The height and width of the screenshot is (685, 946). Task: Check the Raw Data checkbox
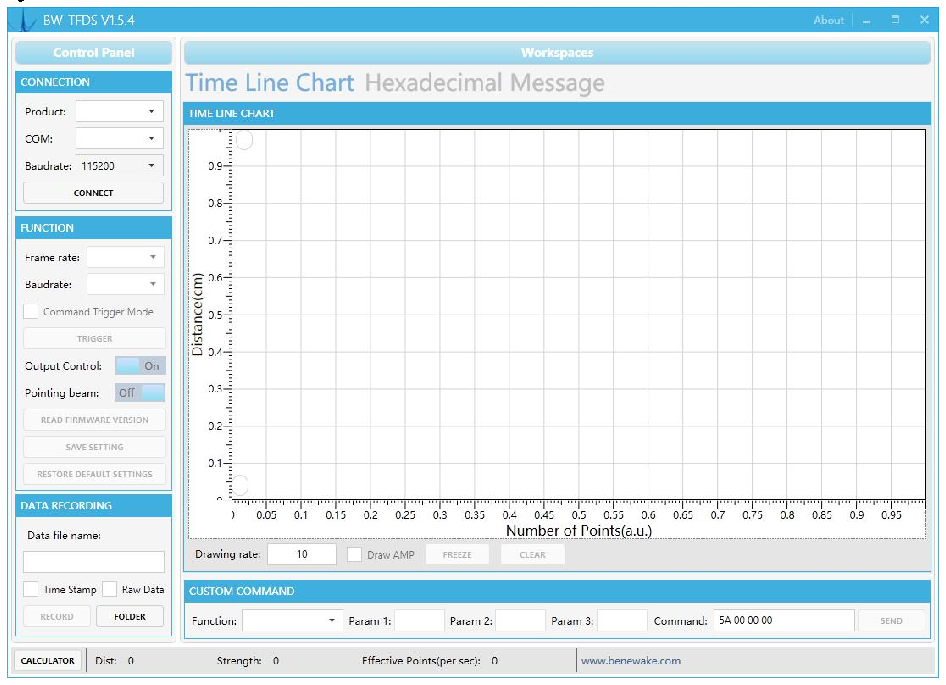point(110,589)
